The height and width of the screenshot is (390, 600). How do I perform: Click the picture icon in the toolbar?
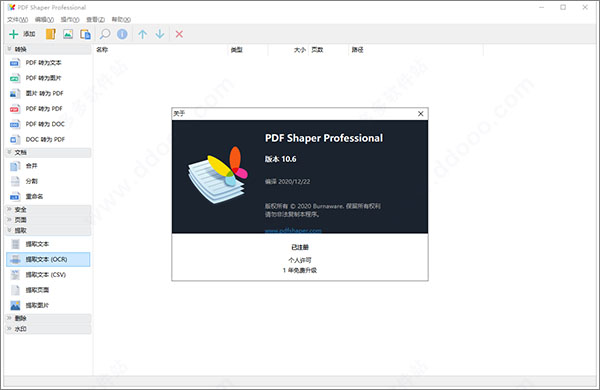(68, 34)
